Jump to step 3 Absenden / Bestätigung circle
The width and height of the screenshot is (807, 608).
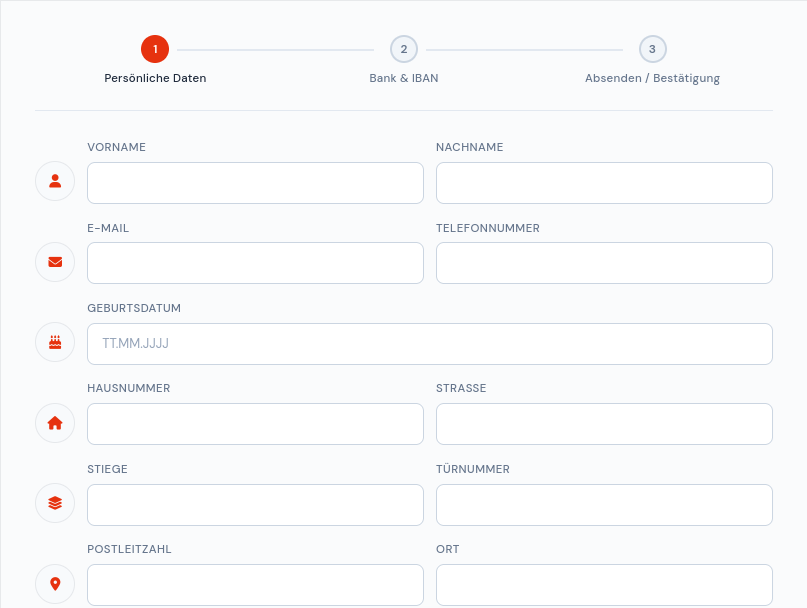point(653,49)
